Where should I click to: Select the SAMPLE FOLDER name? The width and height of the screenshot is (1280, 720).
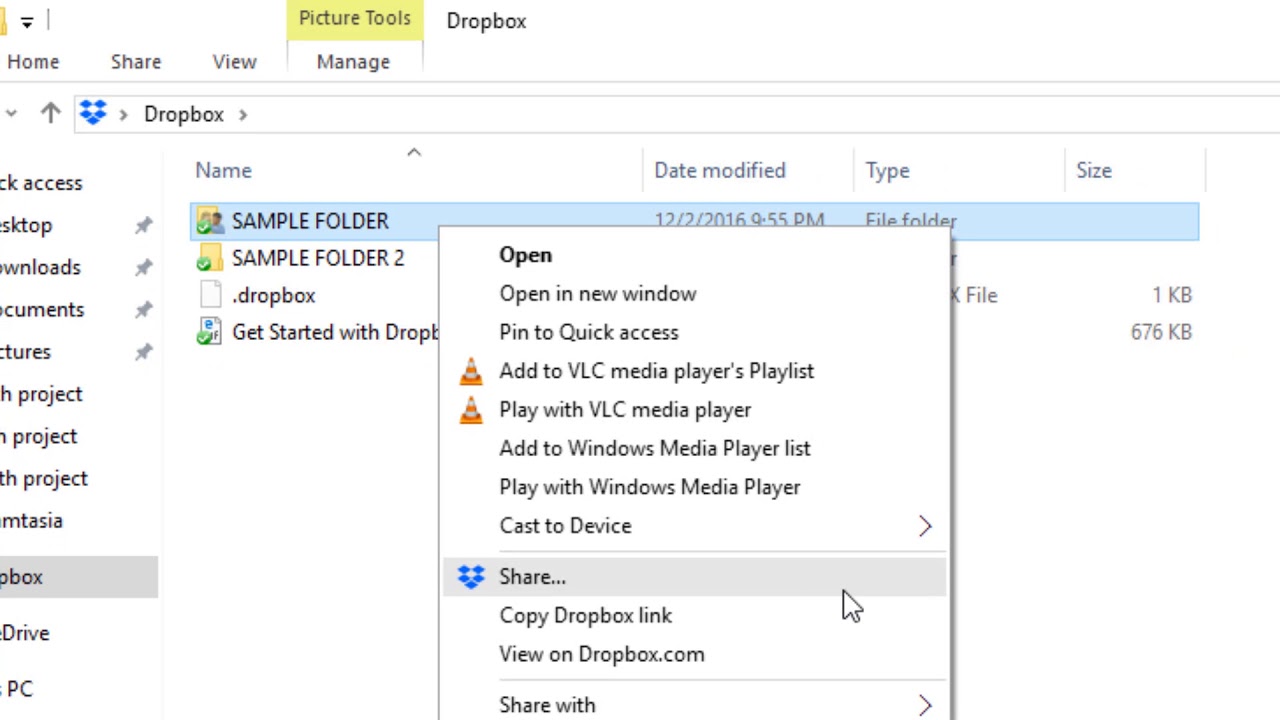point(310,221)
